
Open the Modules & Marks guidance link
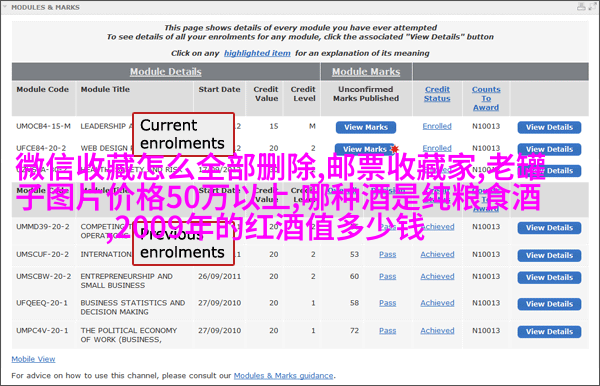tap(284, 376)
